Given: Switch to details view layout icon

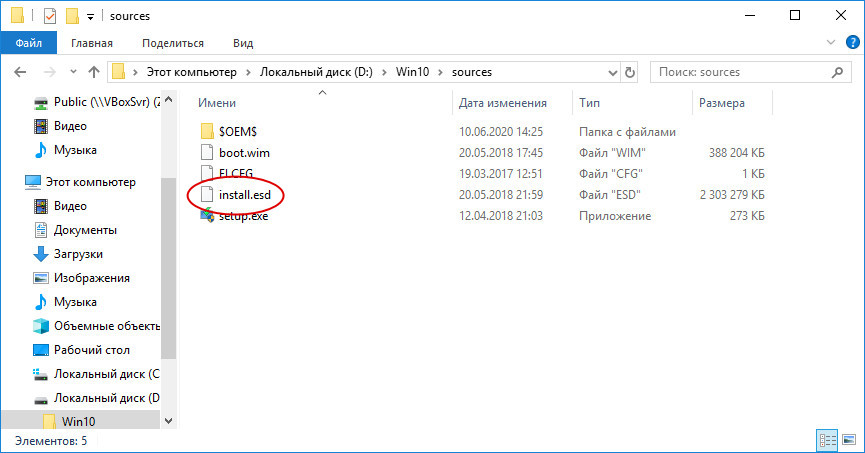Looking at the screenshot, I should [x=827, y=440].
